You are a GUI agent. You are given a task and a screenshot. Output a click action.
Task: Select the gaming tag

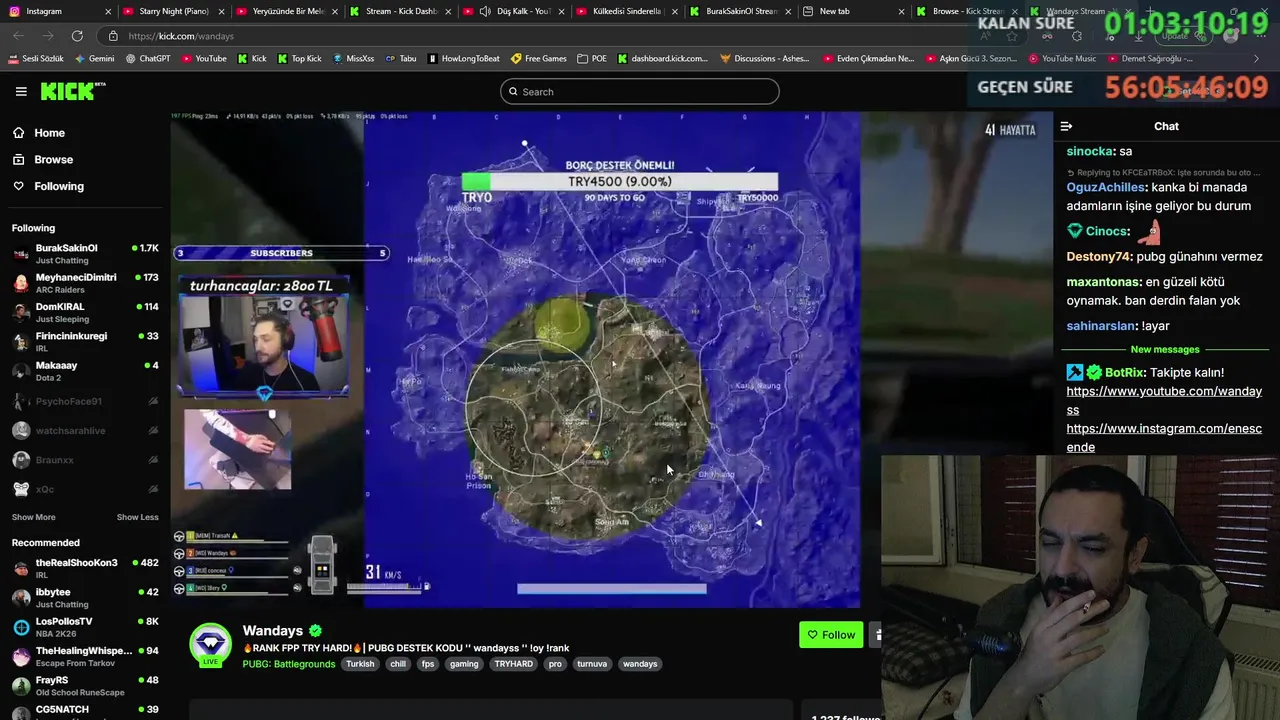464,664
